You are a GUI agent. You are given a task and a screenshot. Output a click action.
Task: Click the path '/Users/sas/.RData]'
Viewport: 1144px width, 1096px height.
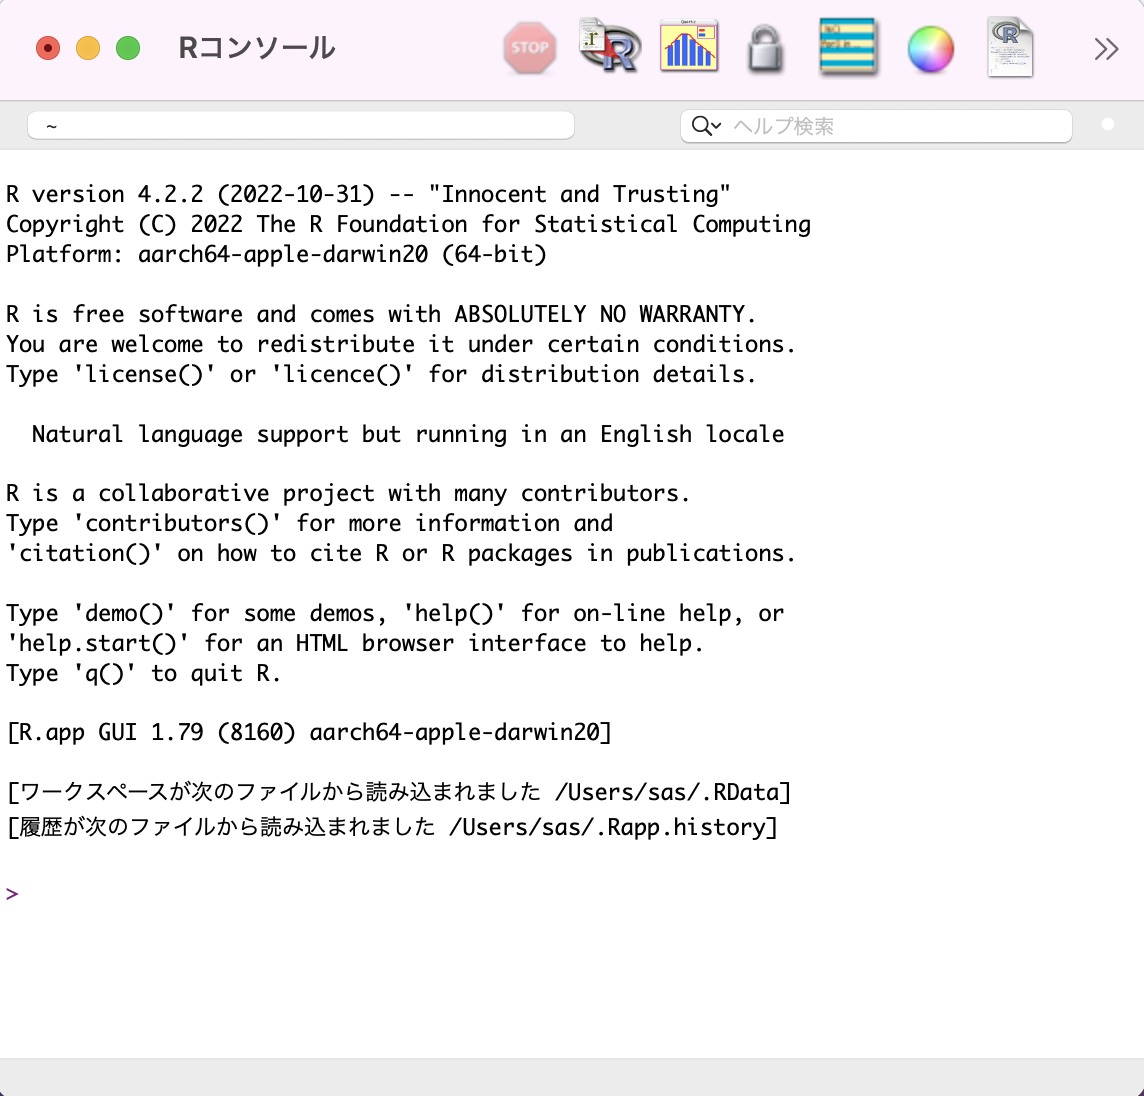point(673,792)
